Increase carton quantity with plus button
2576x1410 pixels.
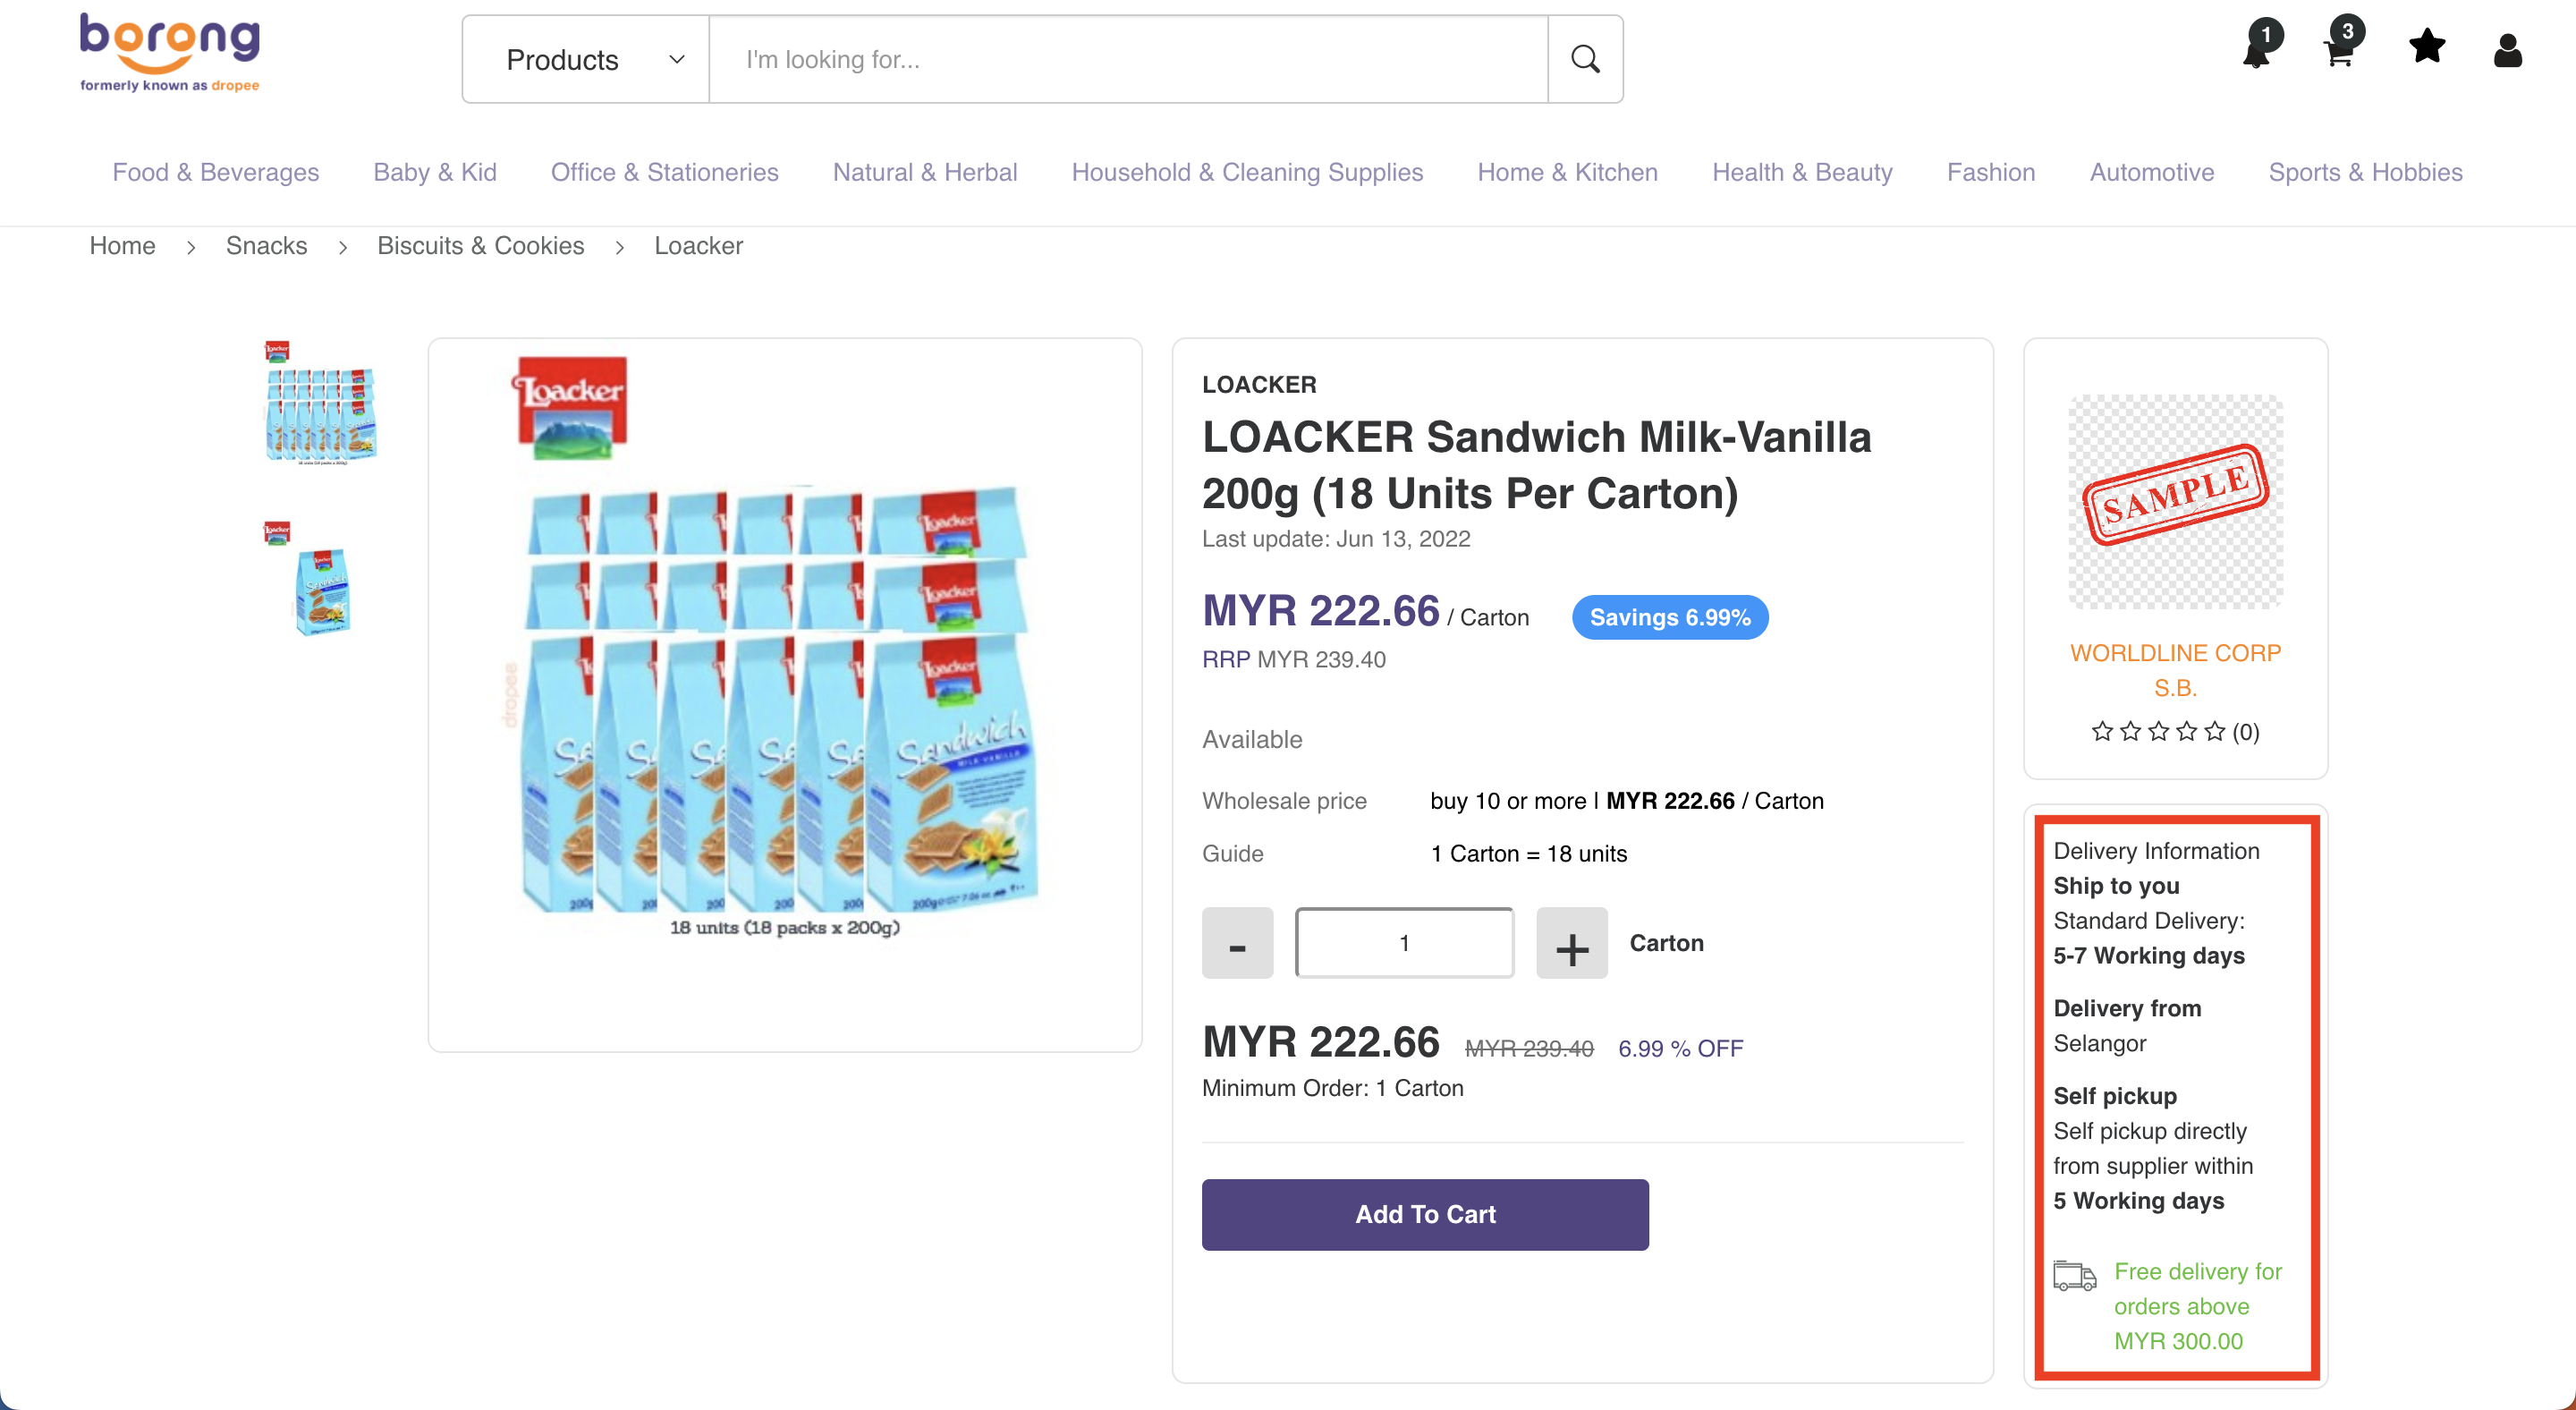coord(1571,943)
